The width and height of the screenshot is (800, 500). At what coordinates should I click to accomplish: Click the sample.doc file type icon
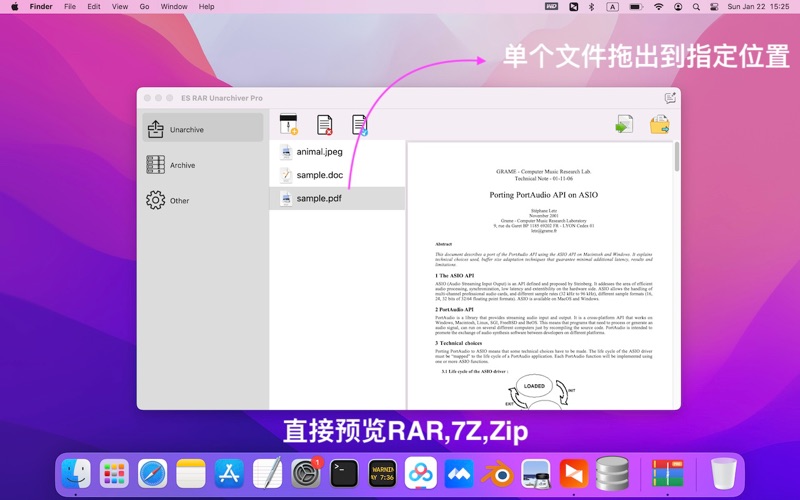286,175
